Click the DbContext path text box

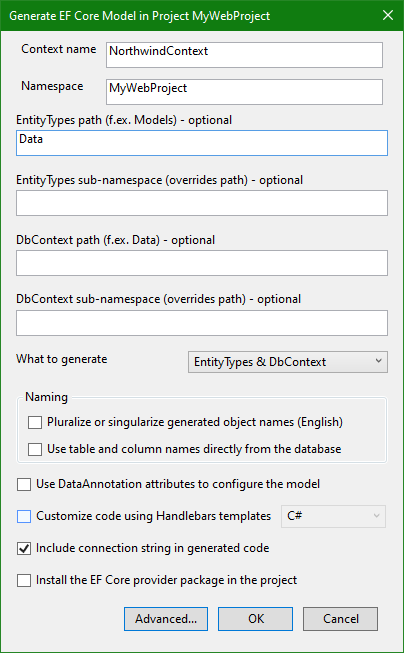[202, 263]
